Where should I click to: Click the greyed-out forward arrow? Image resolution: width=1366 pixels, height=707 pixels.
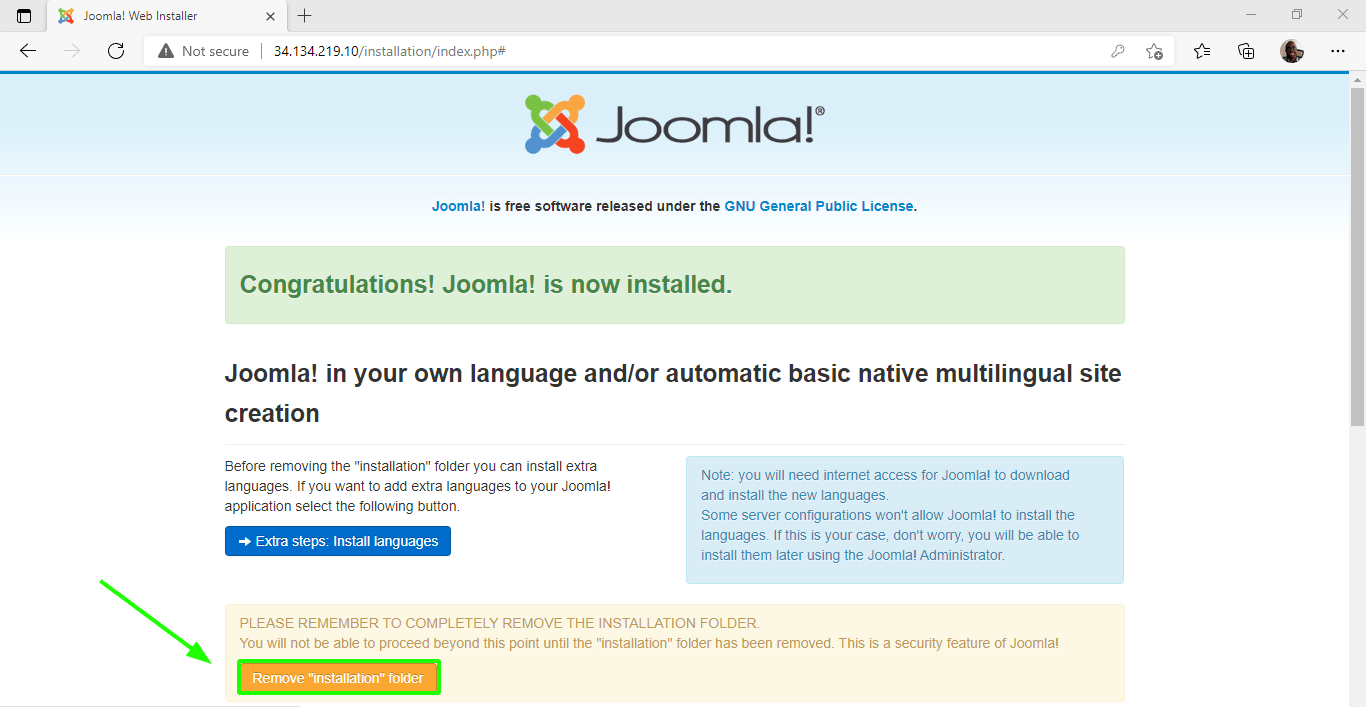[x=71, y=51]
